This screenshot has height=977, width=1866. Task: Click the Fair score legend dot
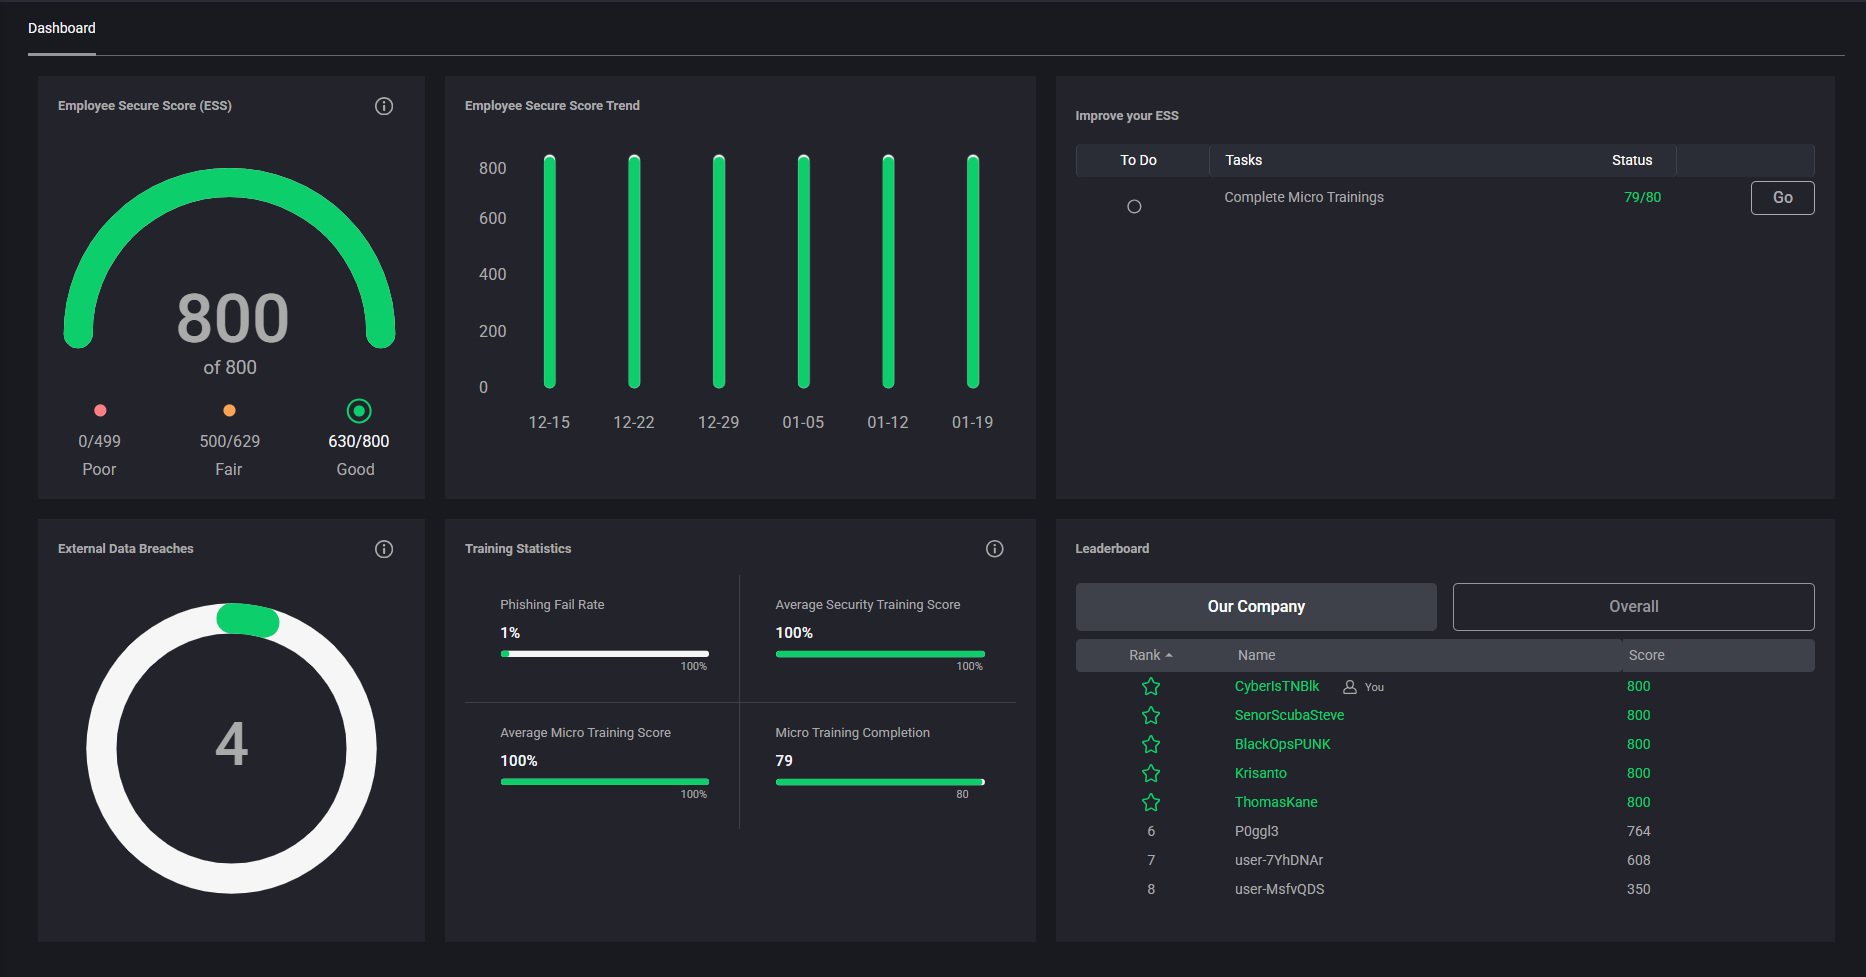pos(229,410)
